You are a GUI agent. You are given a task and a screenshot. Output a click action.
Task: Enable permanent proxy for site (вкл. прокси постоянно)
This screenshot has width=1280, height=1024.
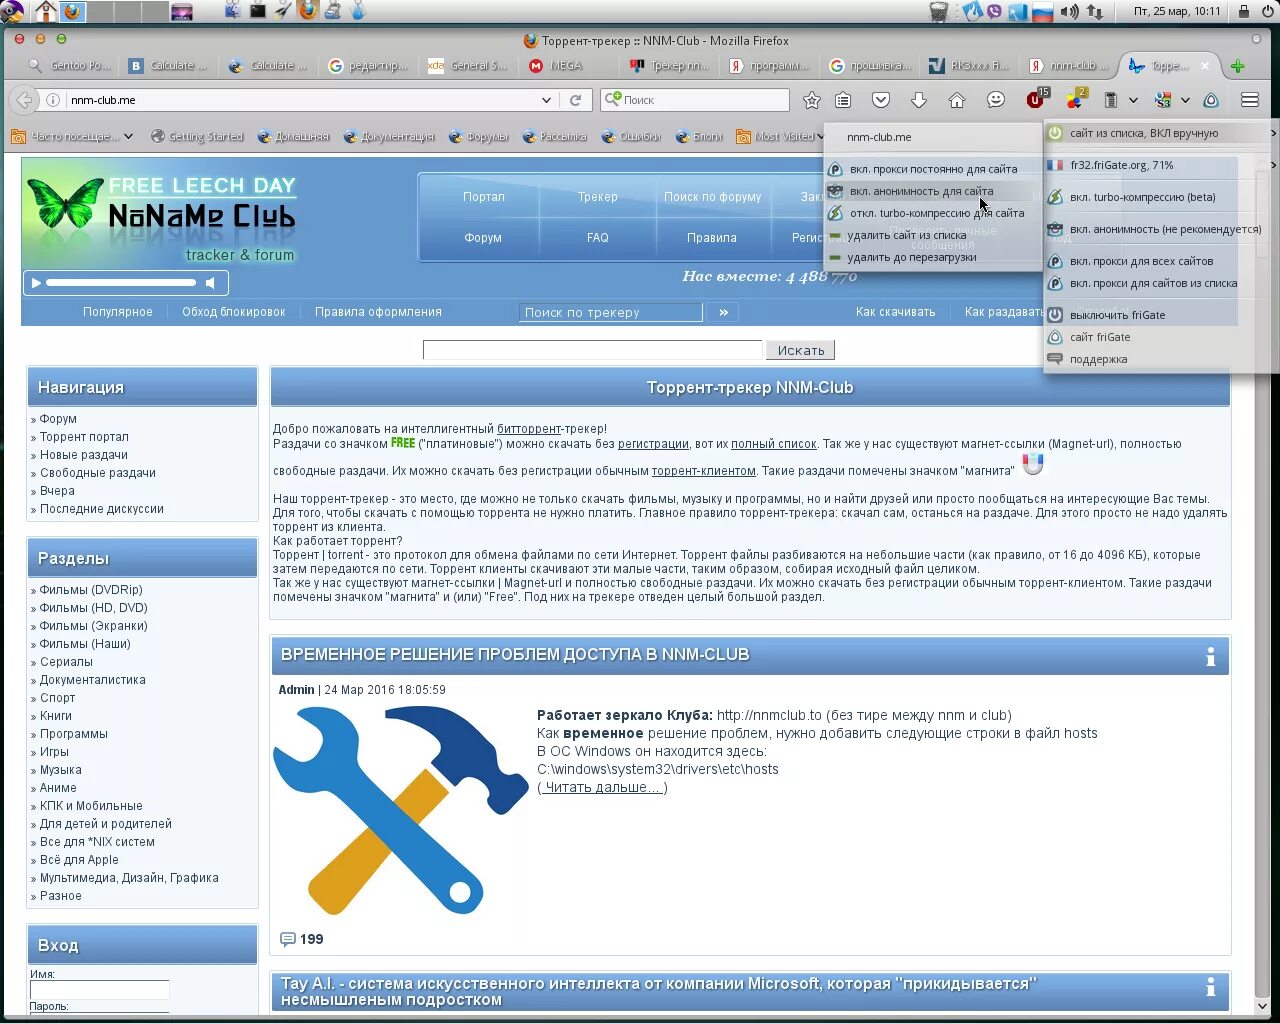tap(932, 169)
